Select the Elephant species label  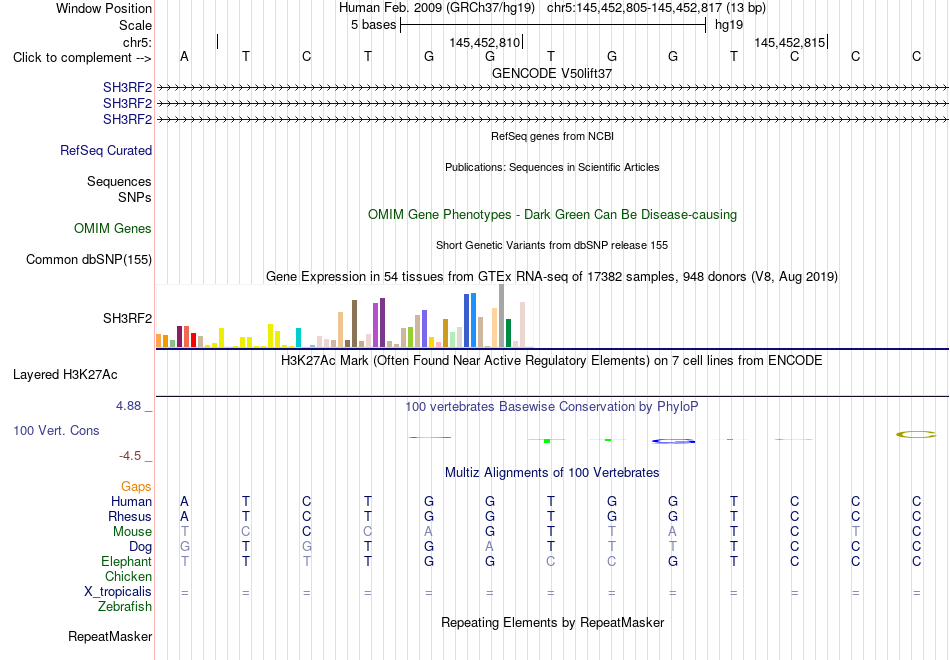click(x=127, y=561)
